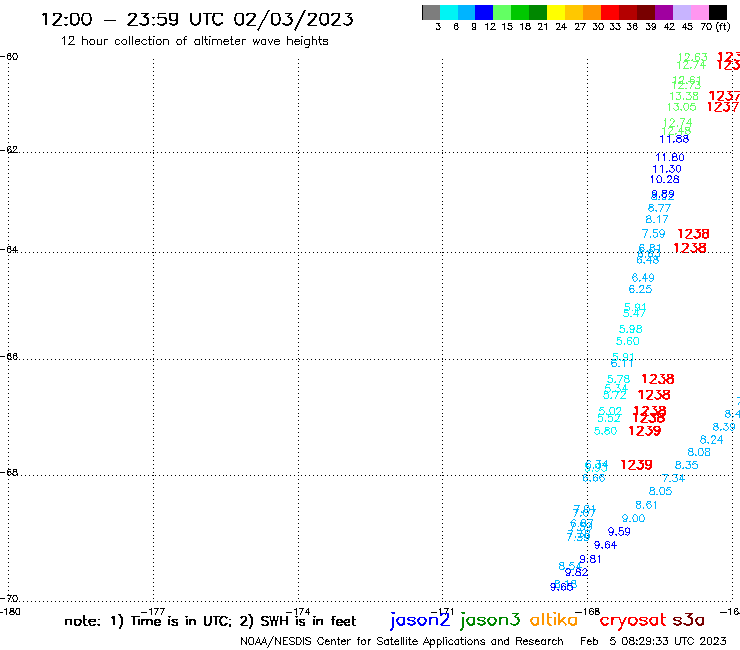Click the s3a legend label
The image size is (740, 650).
(x=688, y=620)
